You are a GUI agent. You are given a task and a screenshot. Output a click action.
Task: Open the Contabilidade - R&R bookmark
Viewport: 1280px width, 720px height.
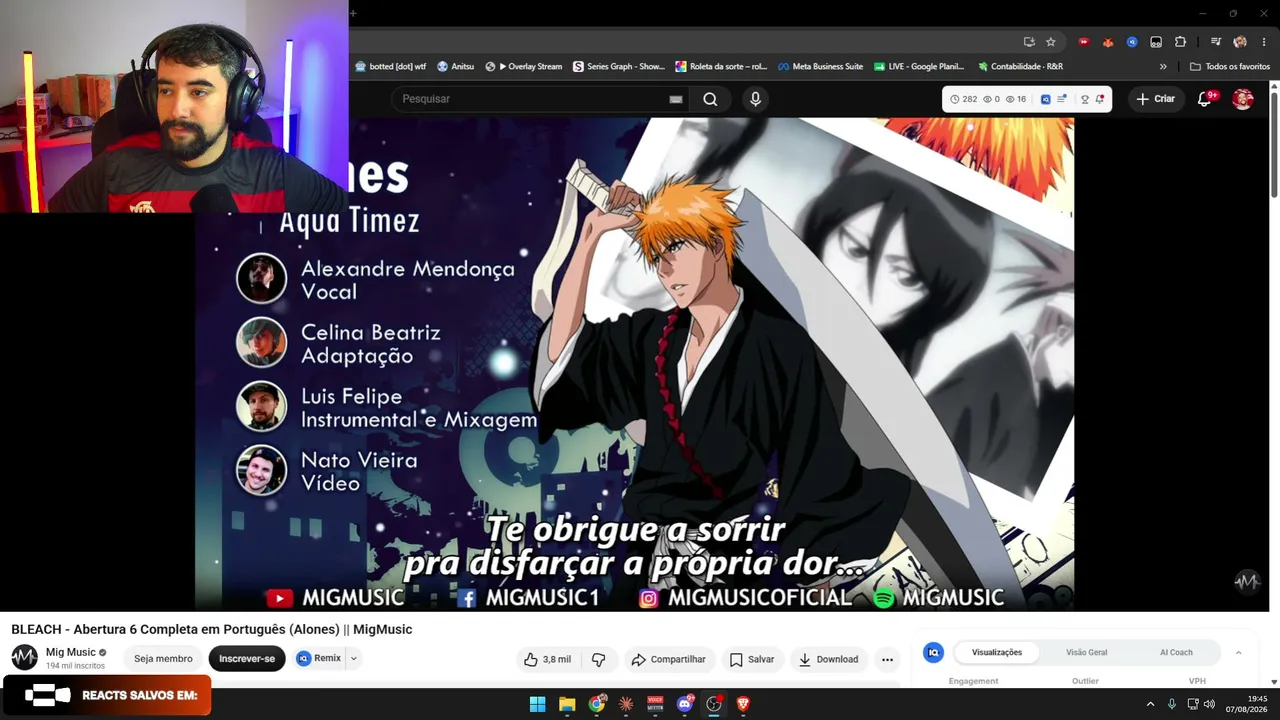click(x=1020, y=67)
